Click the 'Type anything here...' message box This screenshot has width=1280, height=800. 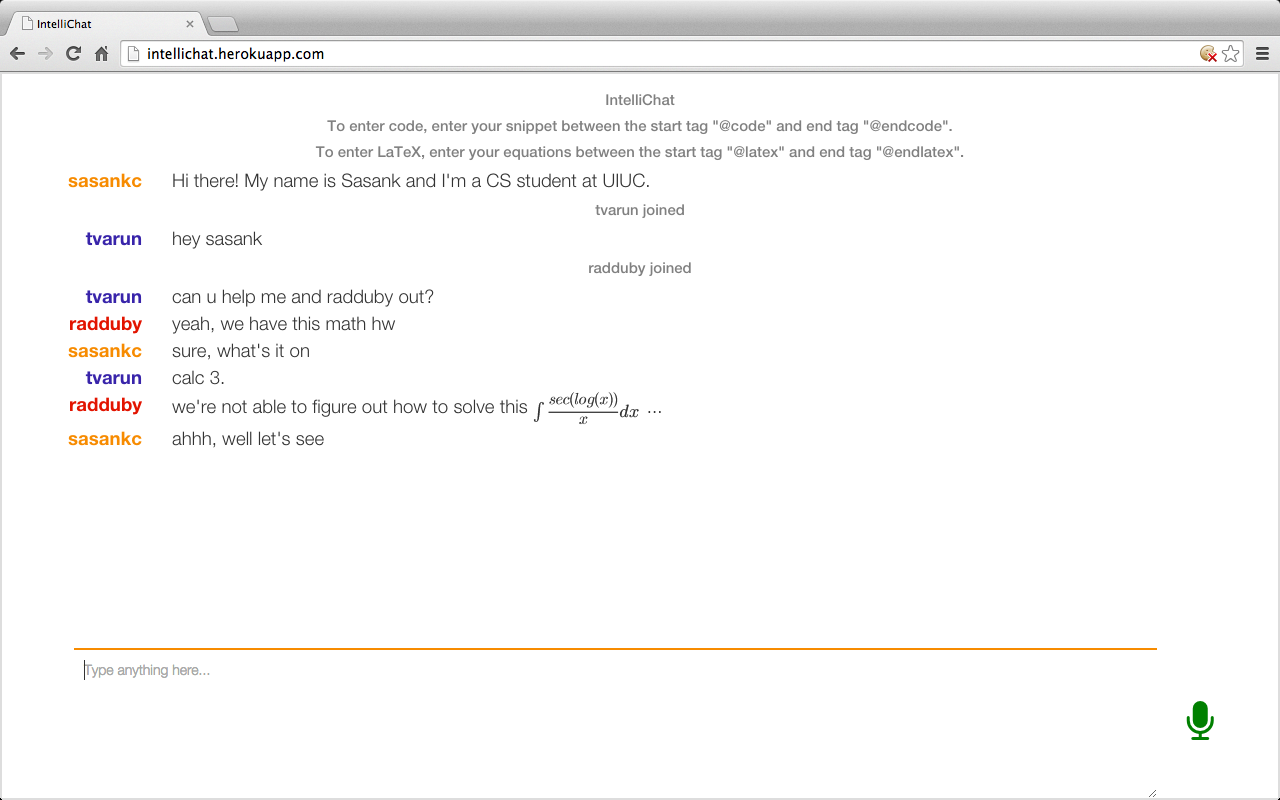pyautogui.click(x=615, y=724)
